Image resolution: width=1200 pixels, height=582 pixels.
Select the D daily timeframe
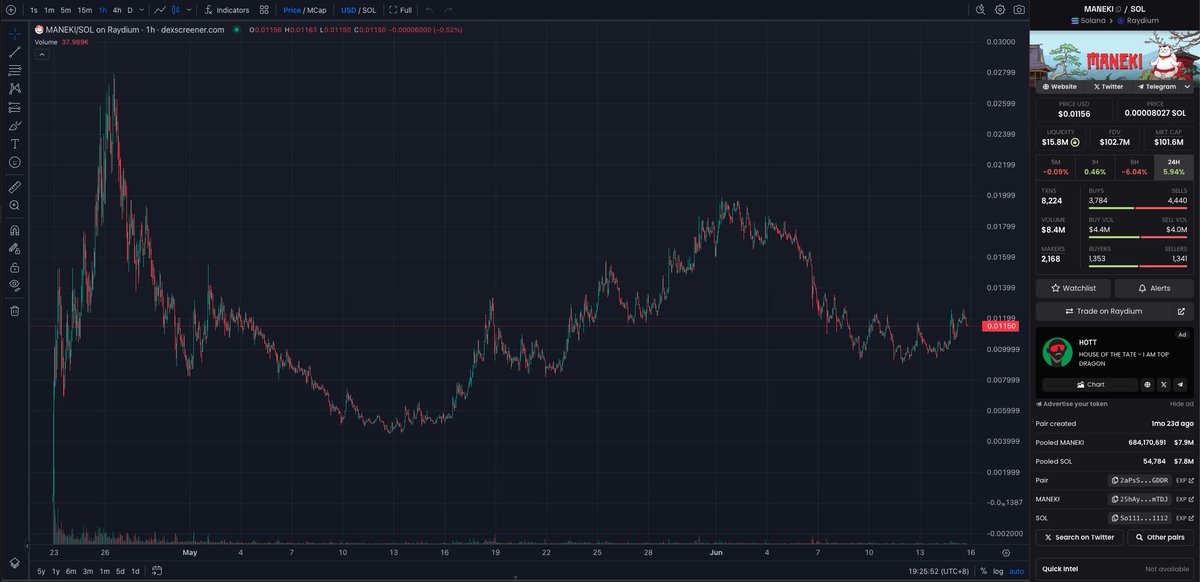pyautogui.click(x=129, y=10)
